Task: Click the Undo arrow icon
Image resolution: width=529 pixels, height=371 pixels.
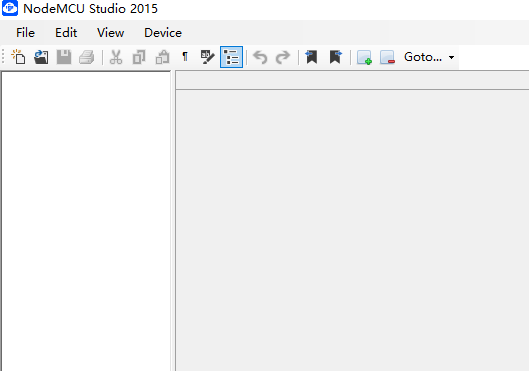Action: tap(260, 57)
